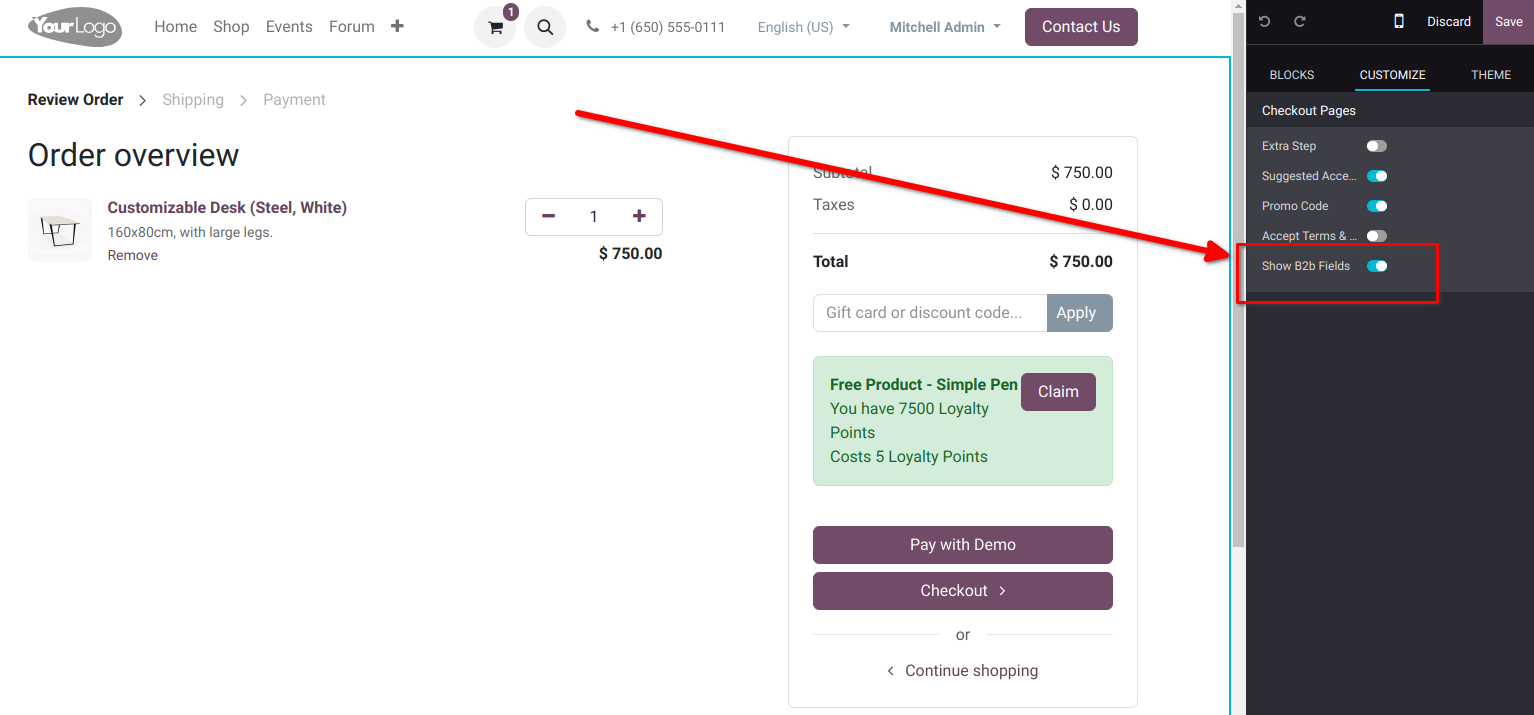Viewport: 1534px width, 715px height.
Task: Click the plus icon after Forum
Action: [x=397, y=27]
